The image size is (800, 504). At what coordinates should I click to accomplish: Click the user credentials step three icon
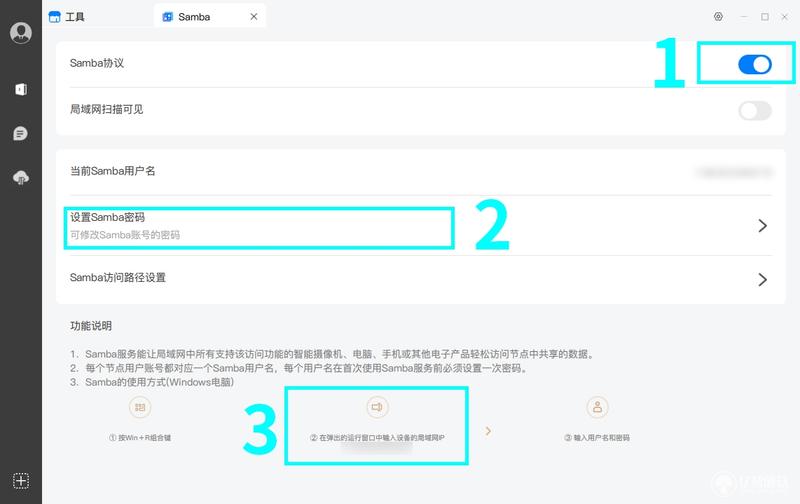597,407
